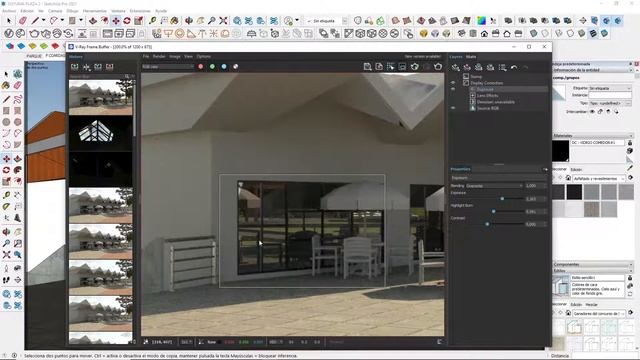Toggle visibility eye of Exposure layer
This screenshot has width=640, height=360.
pyautogui.click(x=453, y=89)
